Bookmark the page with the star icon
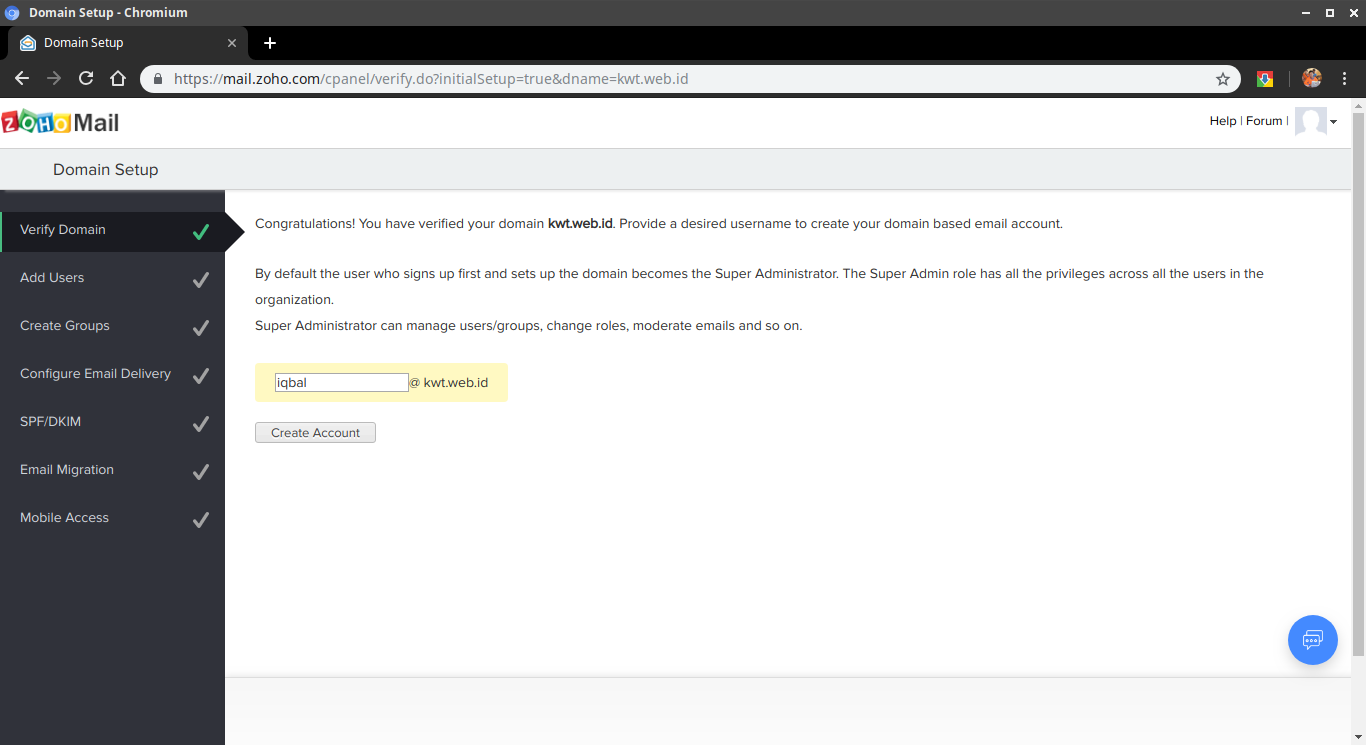 click(x=1222, y=78)
